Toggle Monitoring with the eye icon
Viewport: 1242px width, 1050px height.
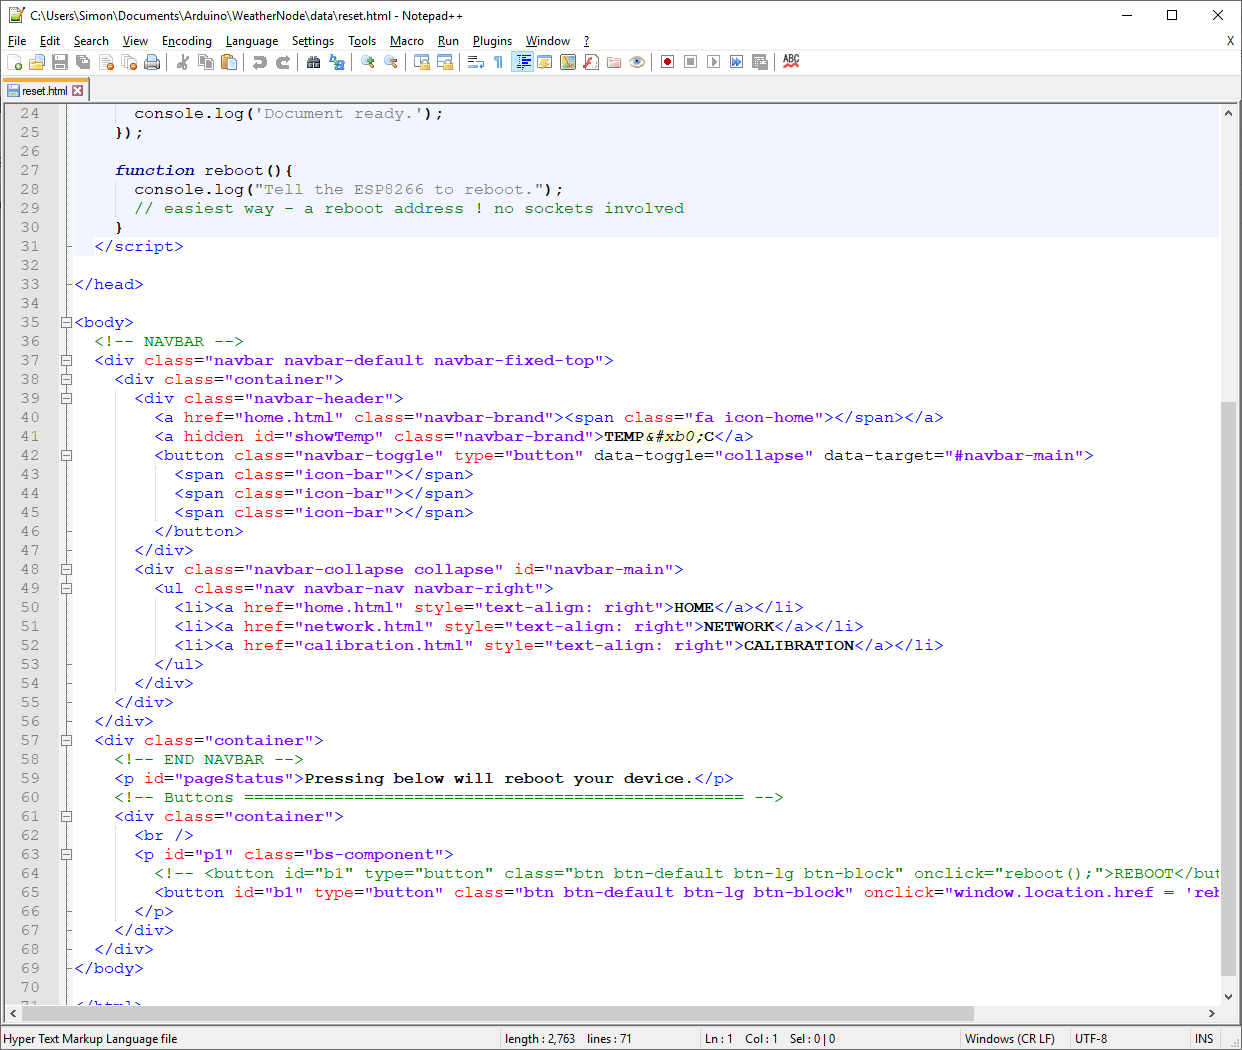tap(637, 61)
